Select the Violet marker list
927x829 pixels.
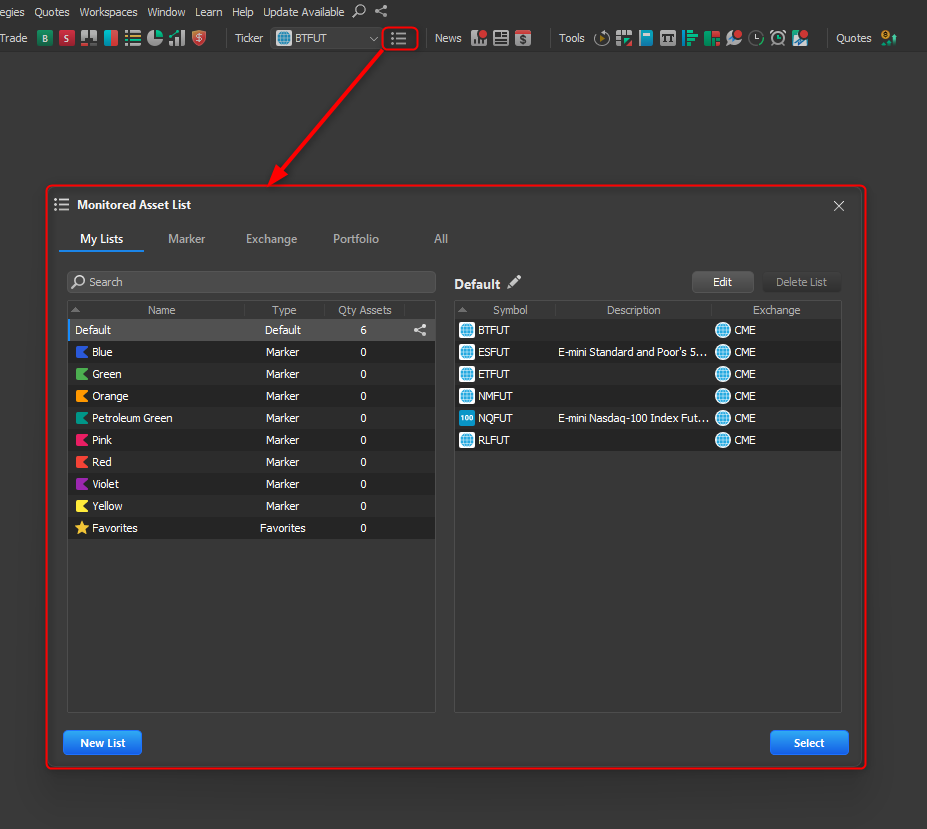[x=251, y=484]
